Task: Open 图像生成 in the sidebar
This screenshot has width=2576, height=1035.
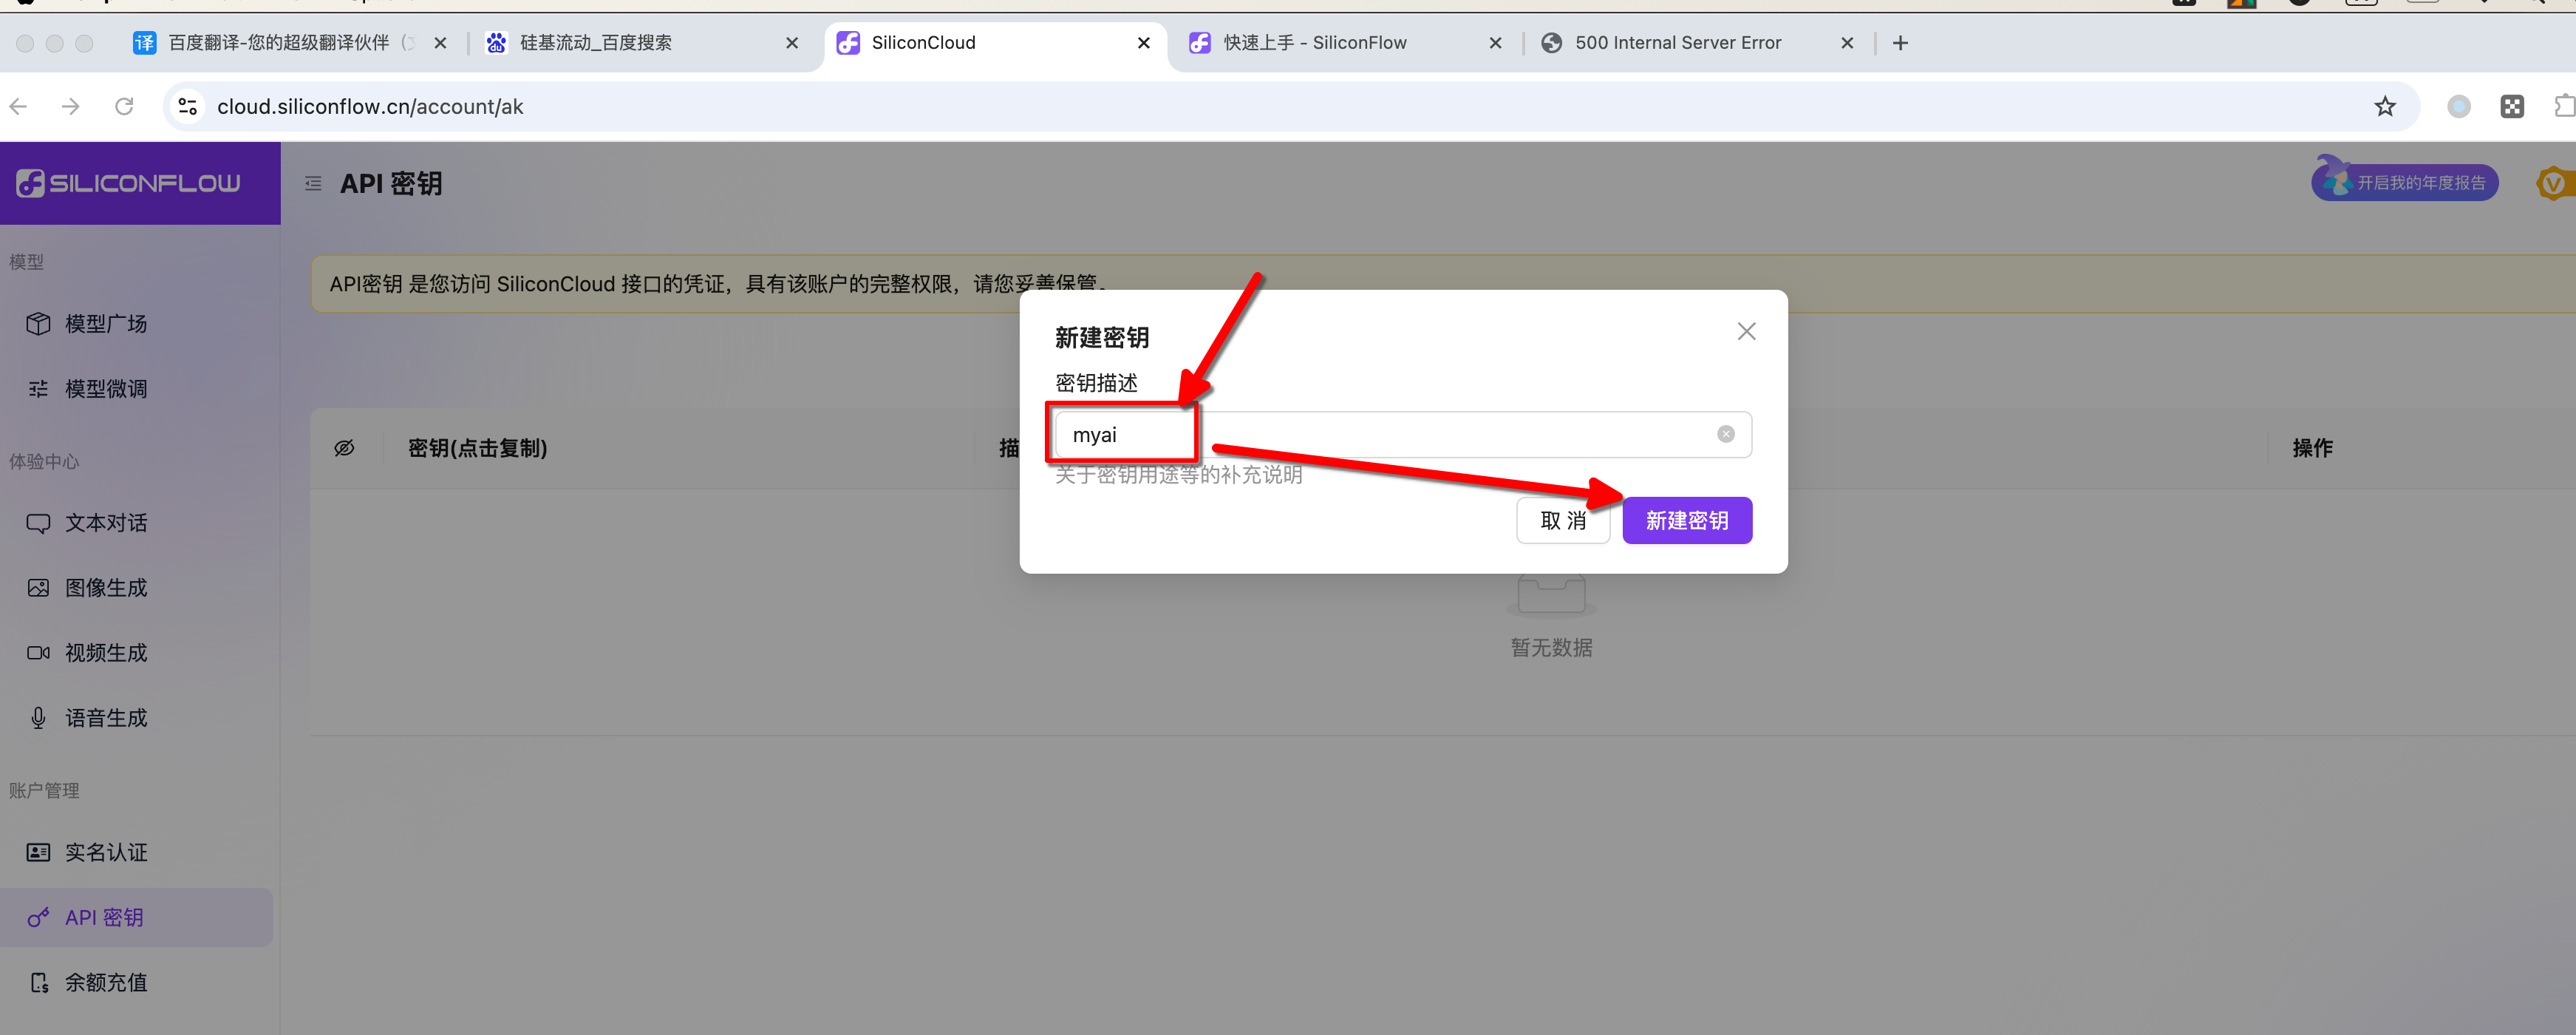Action: click(105, 588)
